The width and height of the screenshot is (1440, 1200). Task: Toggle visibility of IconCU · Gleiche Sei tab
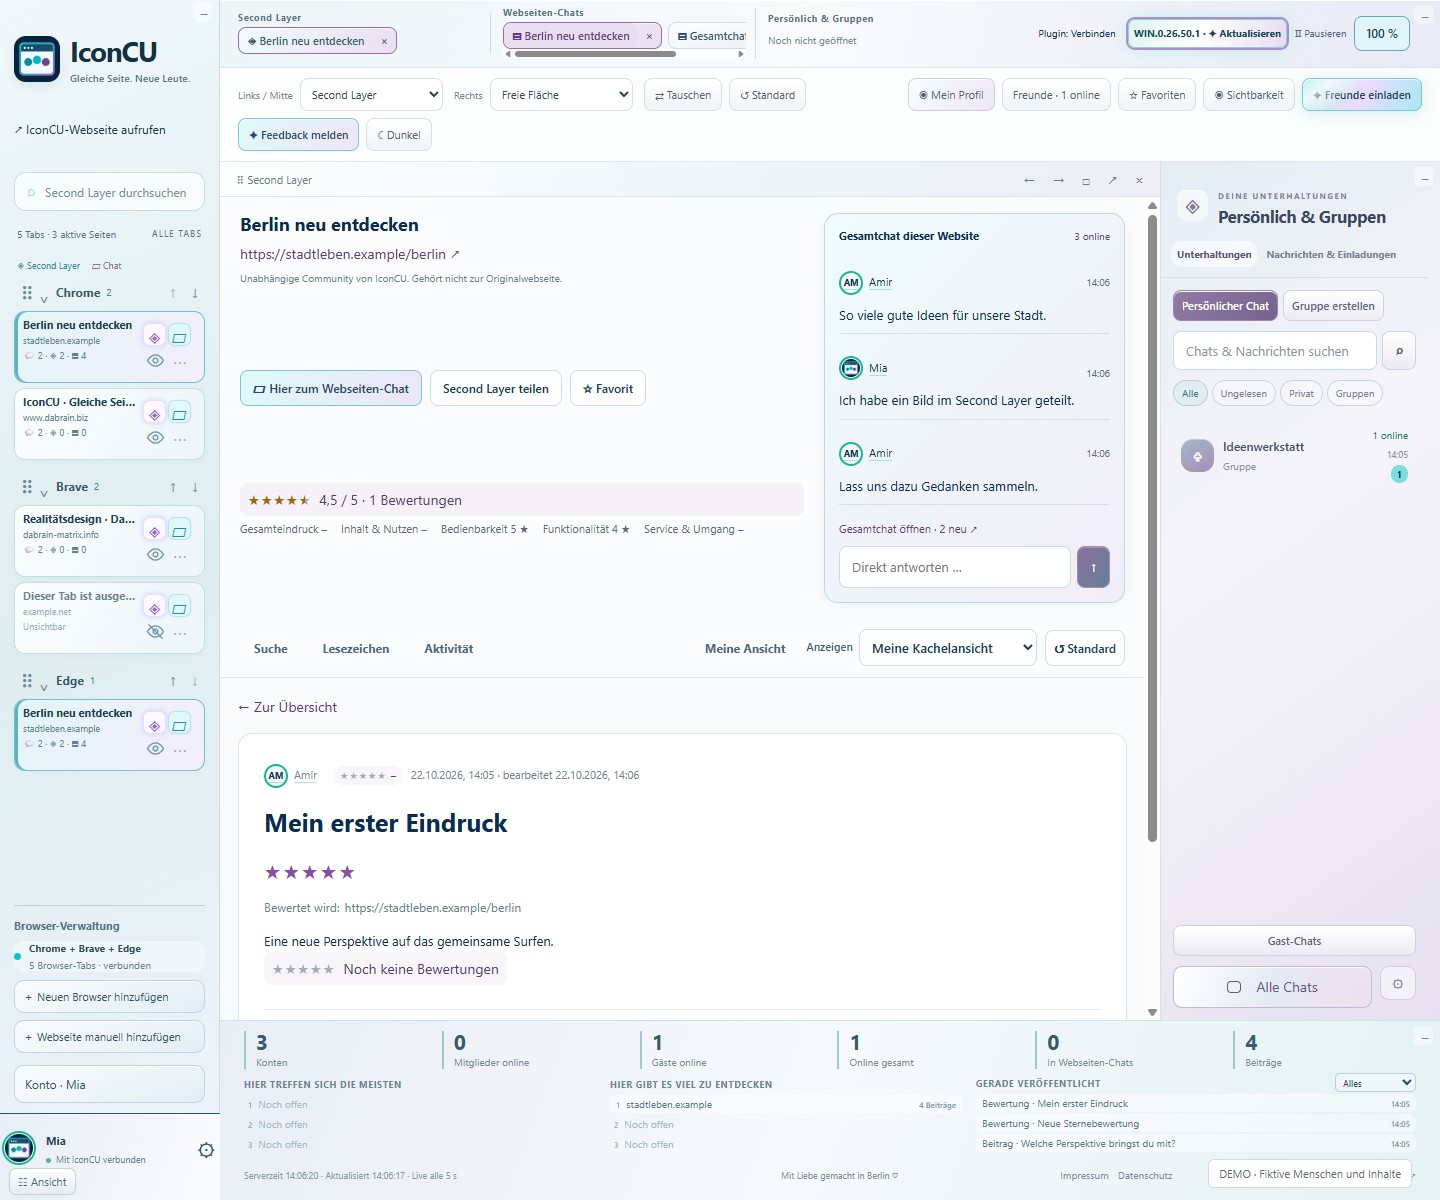[155, 438]
